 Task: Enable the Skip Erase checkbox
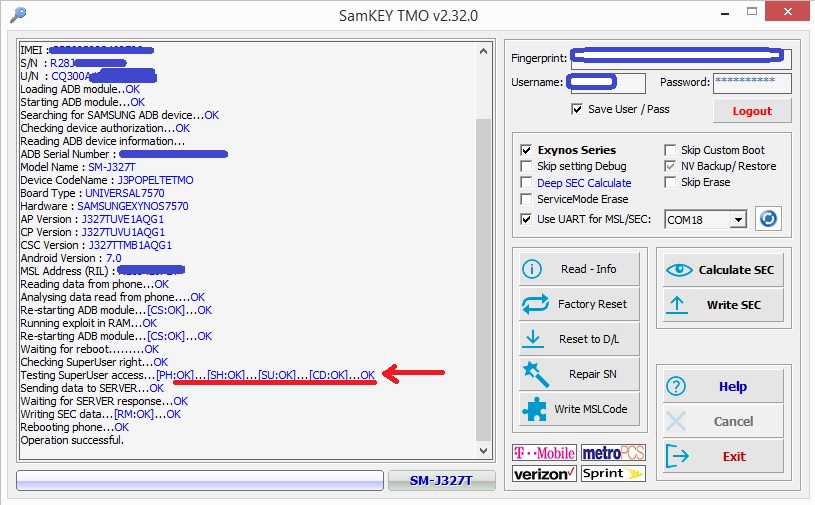click(670, 182)
